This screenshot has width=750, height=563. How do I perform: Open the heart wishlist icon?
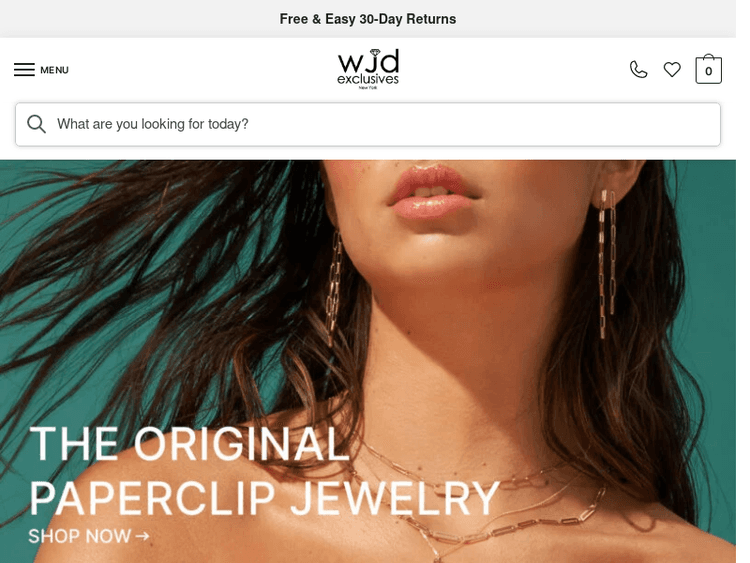672,70
